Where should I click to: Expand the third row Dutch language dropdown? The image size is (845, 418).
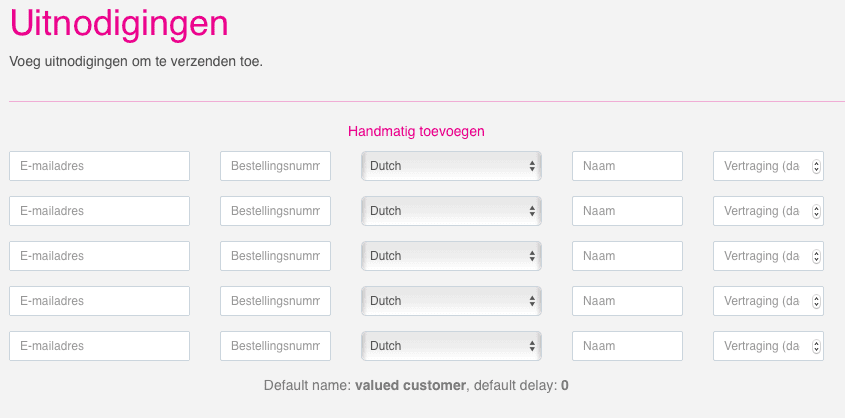[x=451, y=256]
